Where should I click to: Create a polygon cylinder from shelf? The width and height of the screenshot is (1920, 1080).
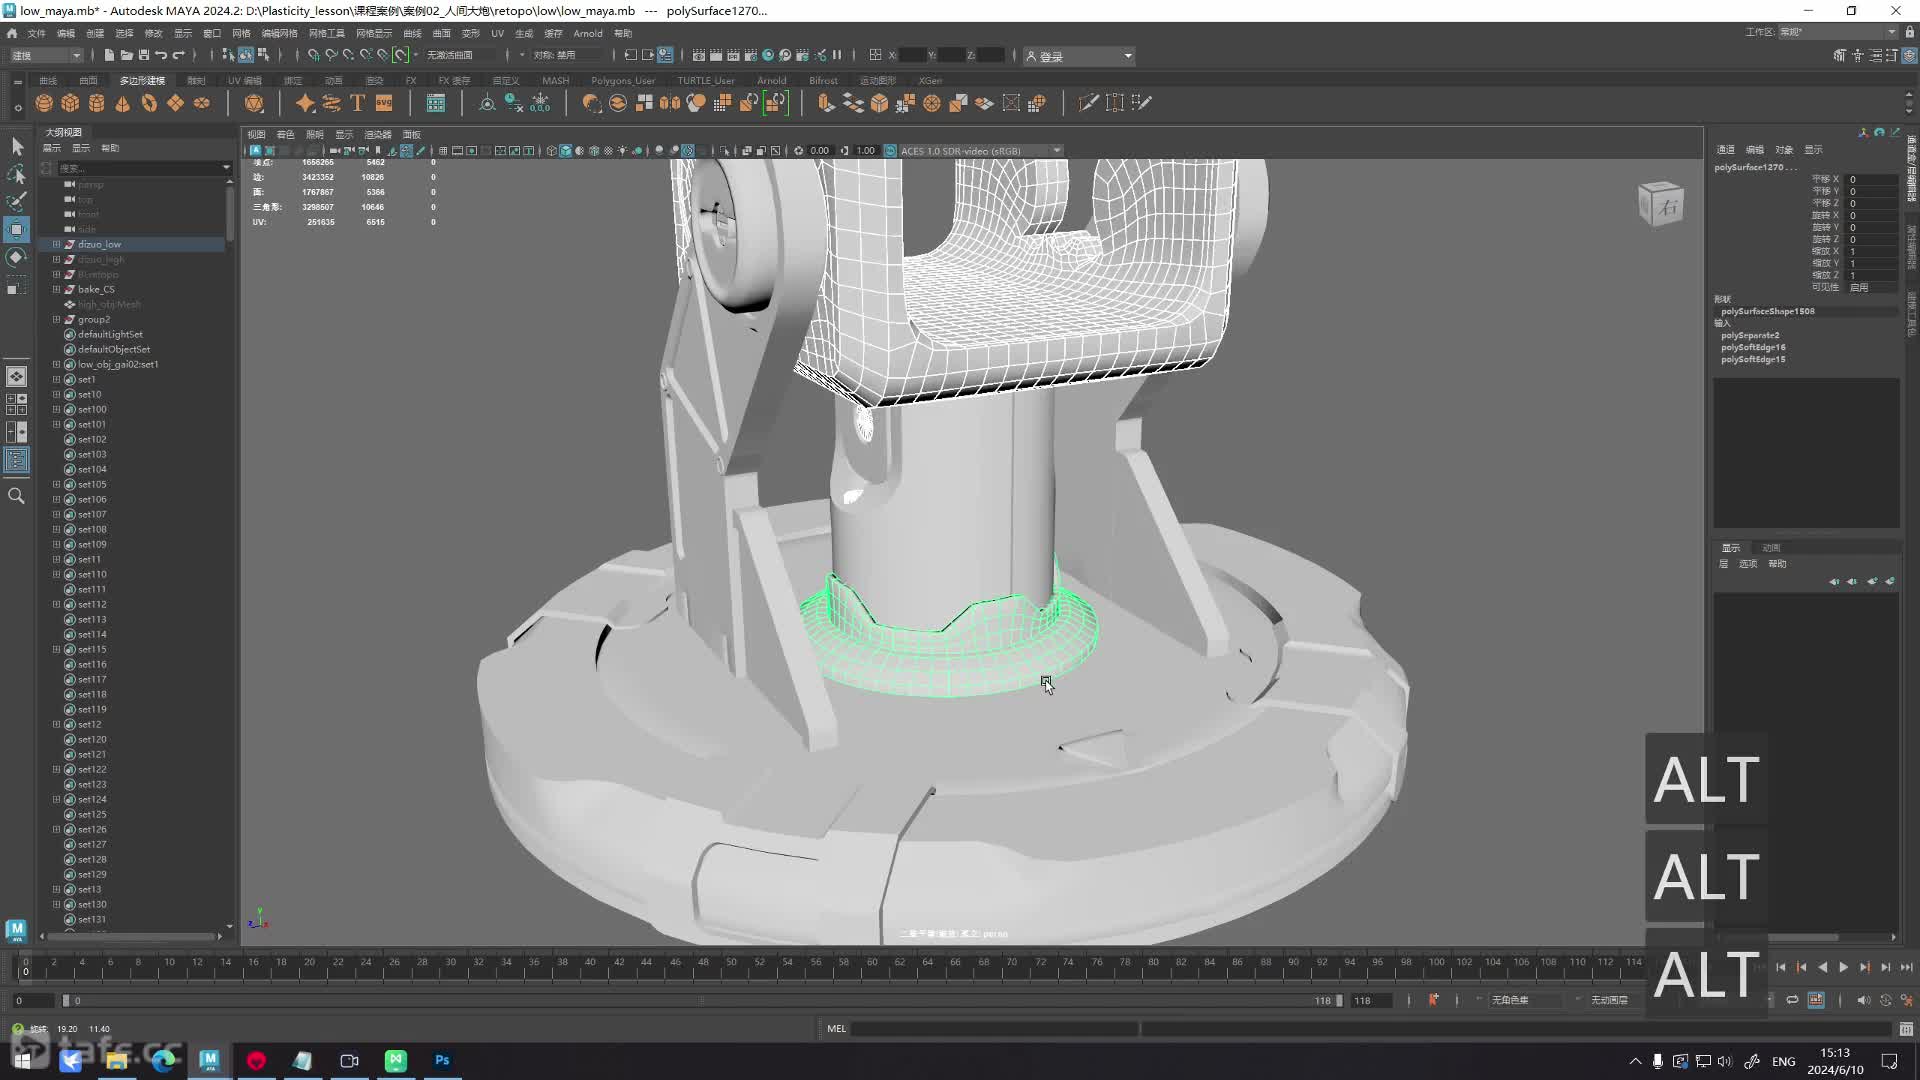click(x=96, y=103)
